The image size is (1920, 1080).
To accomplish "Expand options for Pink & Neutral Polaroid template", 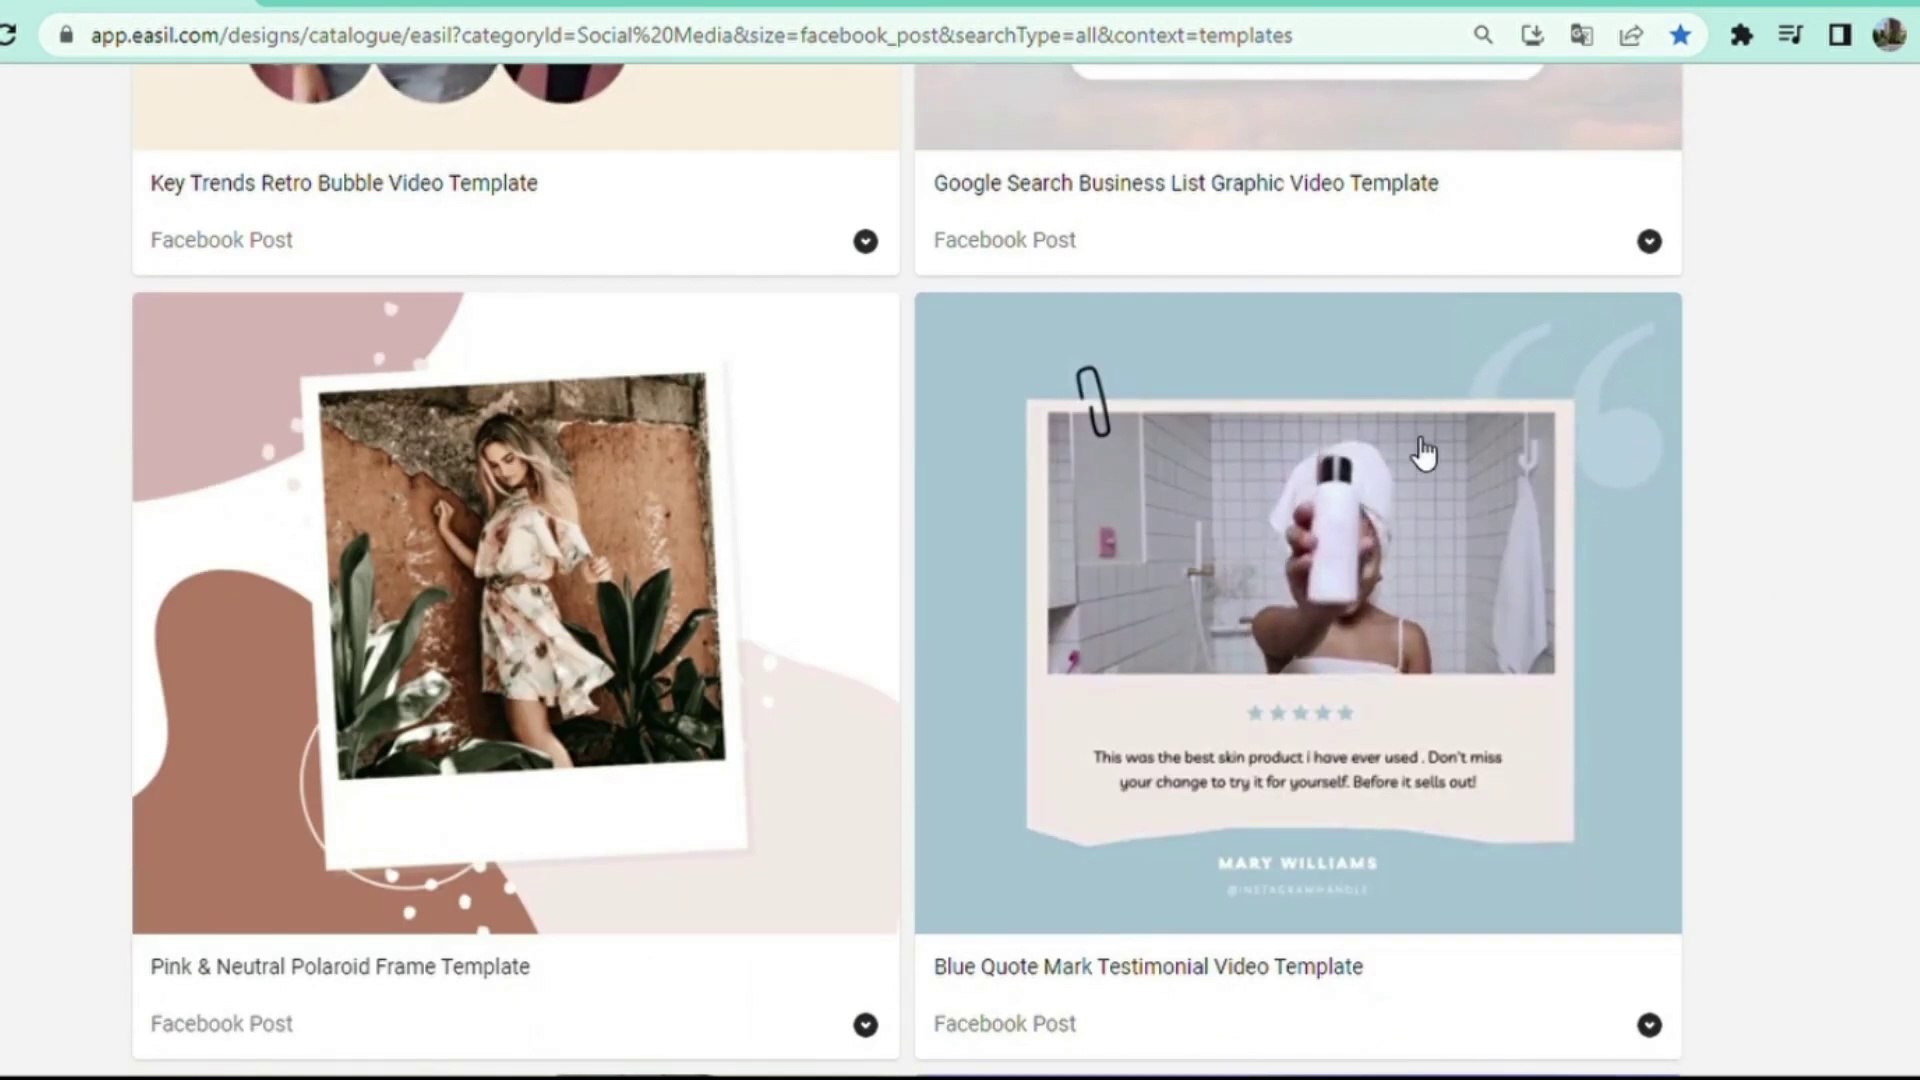I will pos(865,1025).
